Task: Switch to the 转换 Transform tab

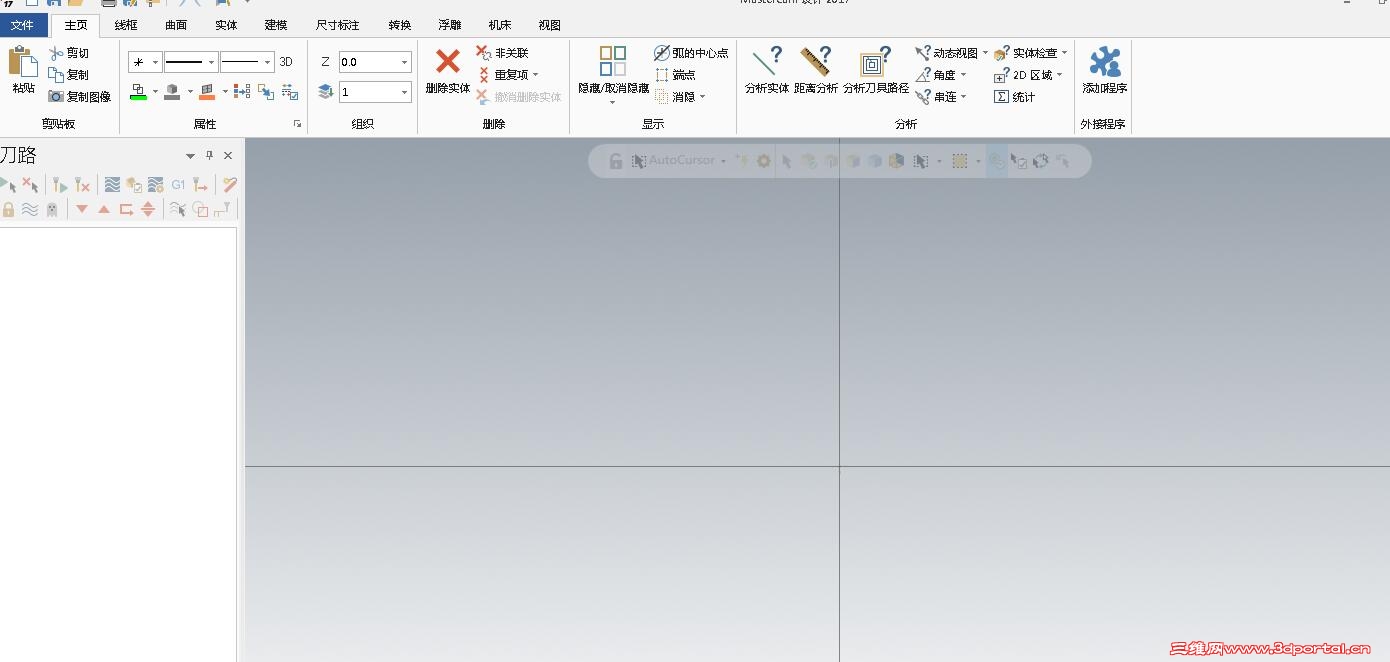Action: click(400, 25)
